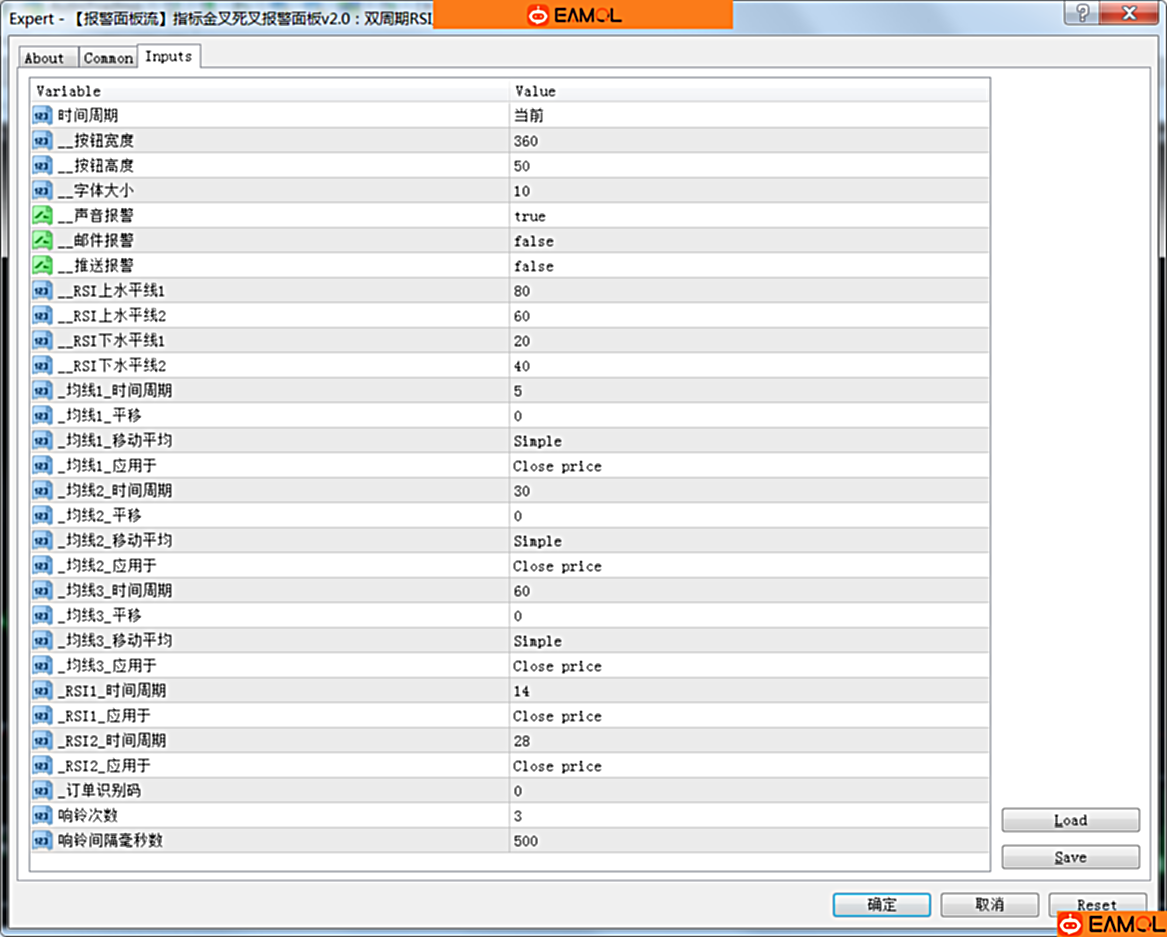Edit the _均线3_时间周期 value 60
Screen dimensions: 1167x937
point(749,591)
